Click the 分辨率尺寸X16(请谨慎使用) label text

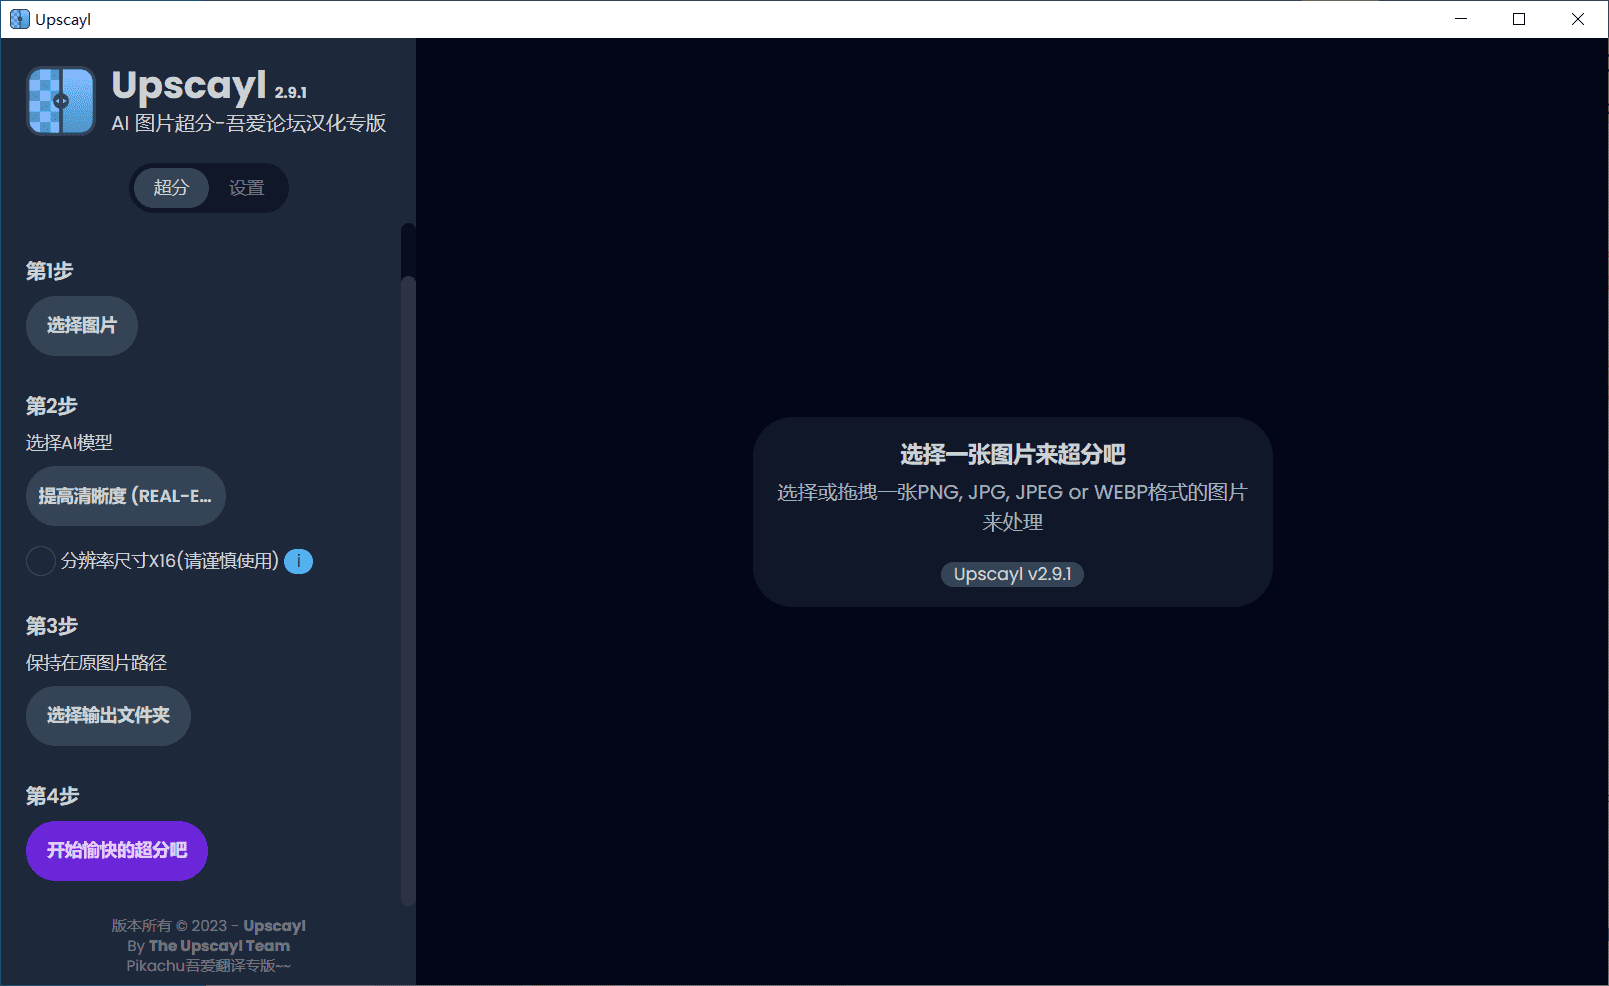(x=169, y=561)
